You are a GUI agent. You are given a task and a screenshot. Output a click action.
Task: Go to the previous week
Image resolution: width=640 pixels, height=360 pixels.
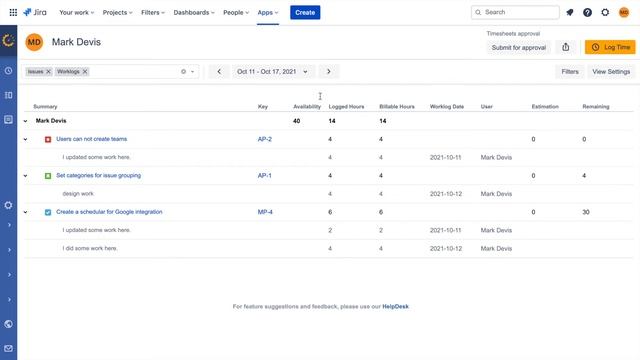[x=219, y=71]
